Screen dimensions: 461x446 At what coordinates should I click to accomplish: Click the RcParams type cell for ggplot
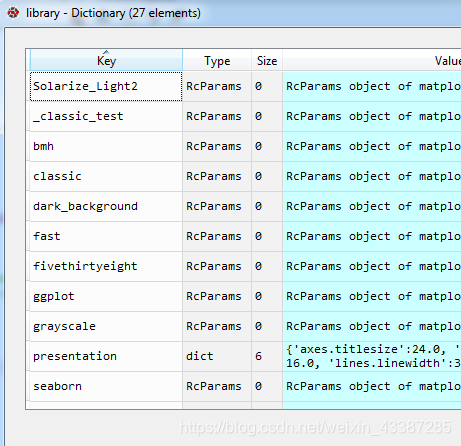pyautogui.click(x=217, y=296)
